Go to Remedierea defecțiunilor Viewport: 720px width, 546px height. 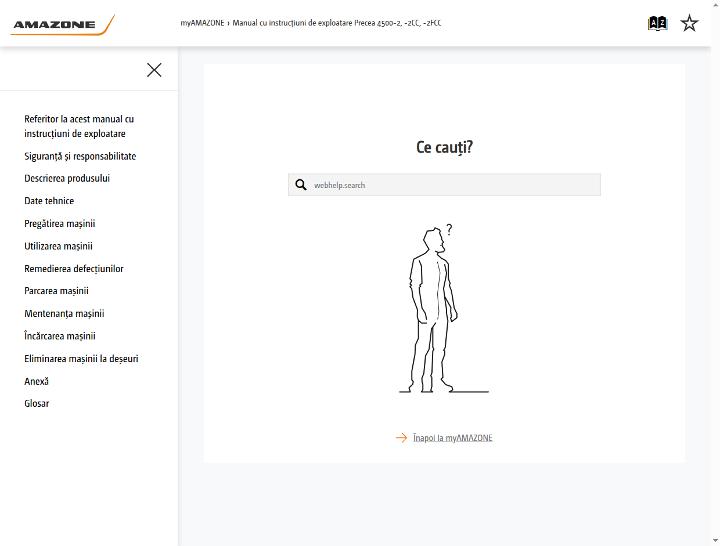[x=74, y=269]
